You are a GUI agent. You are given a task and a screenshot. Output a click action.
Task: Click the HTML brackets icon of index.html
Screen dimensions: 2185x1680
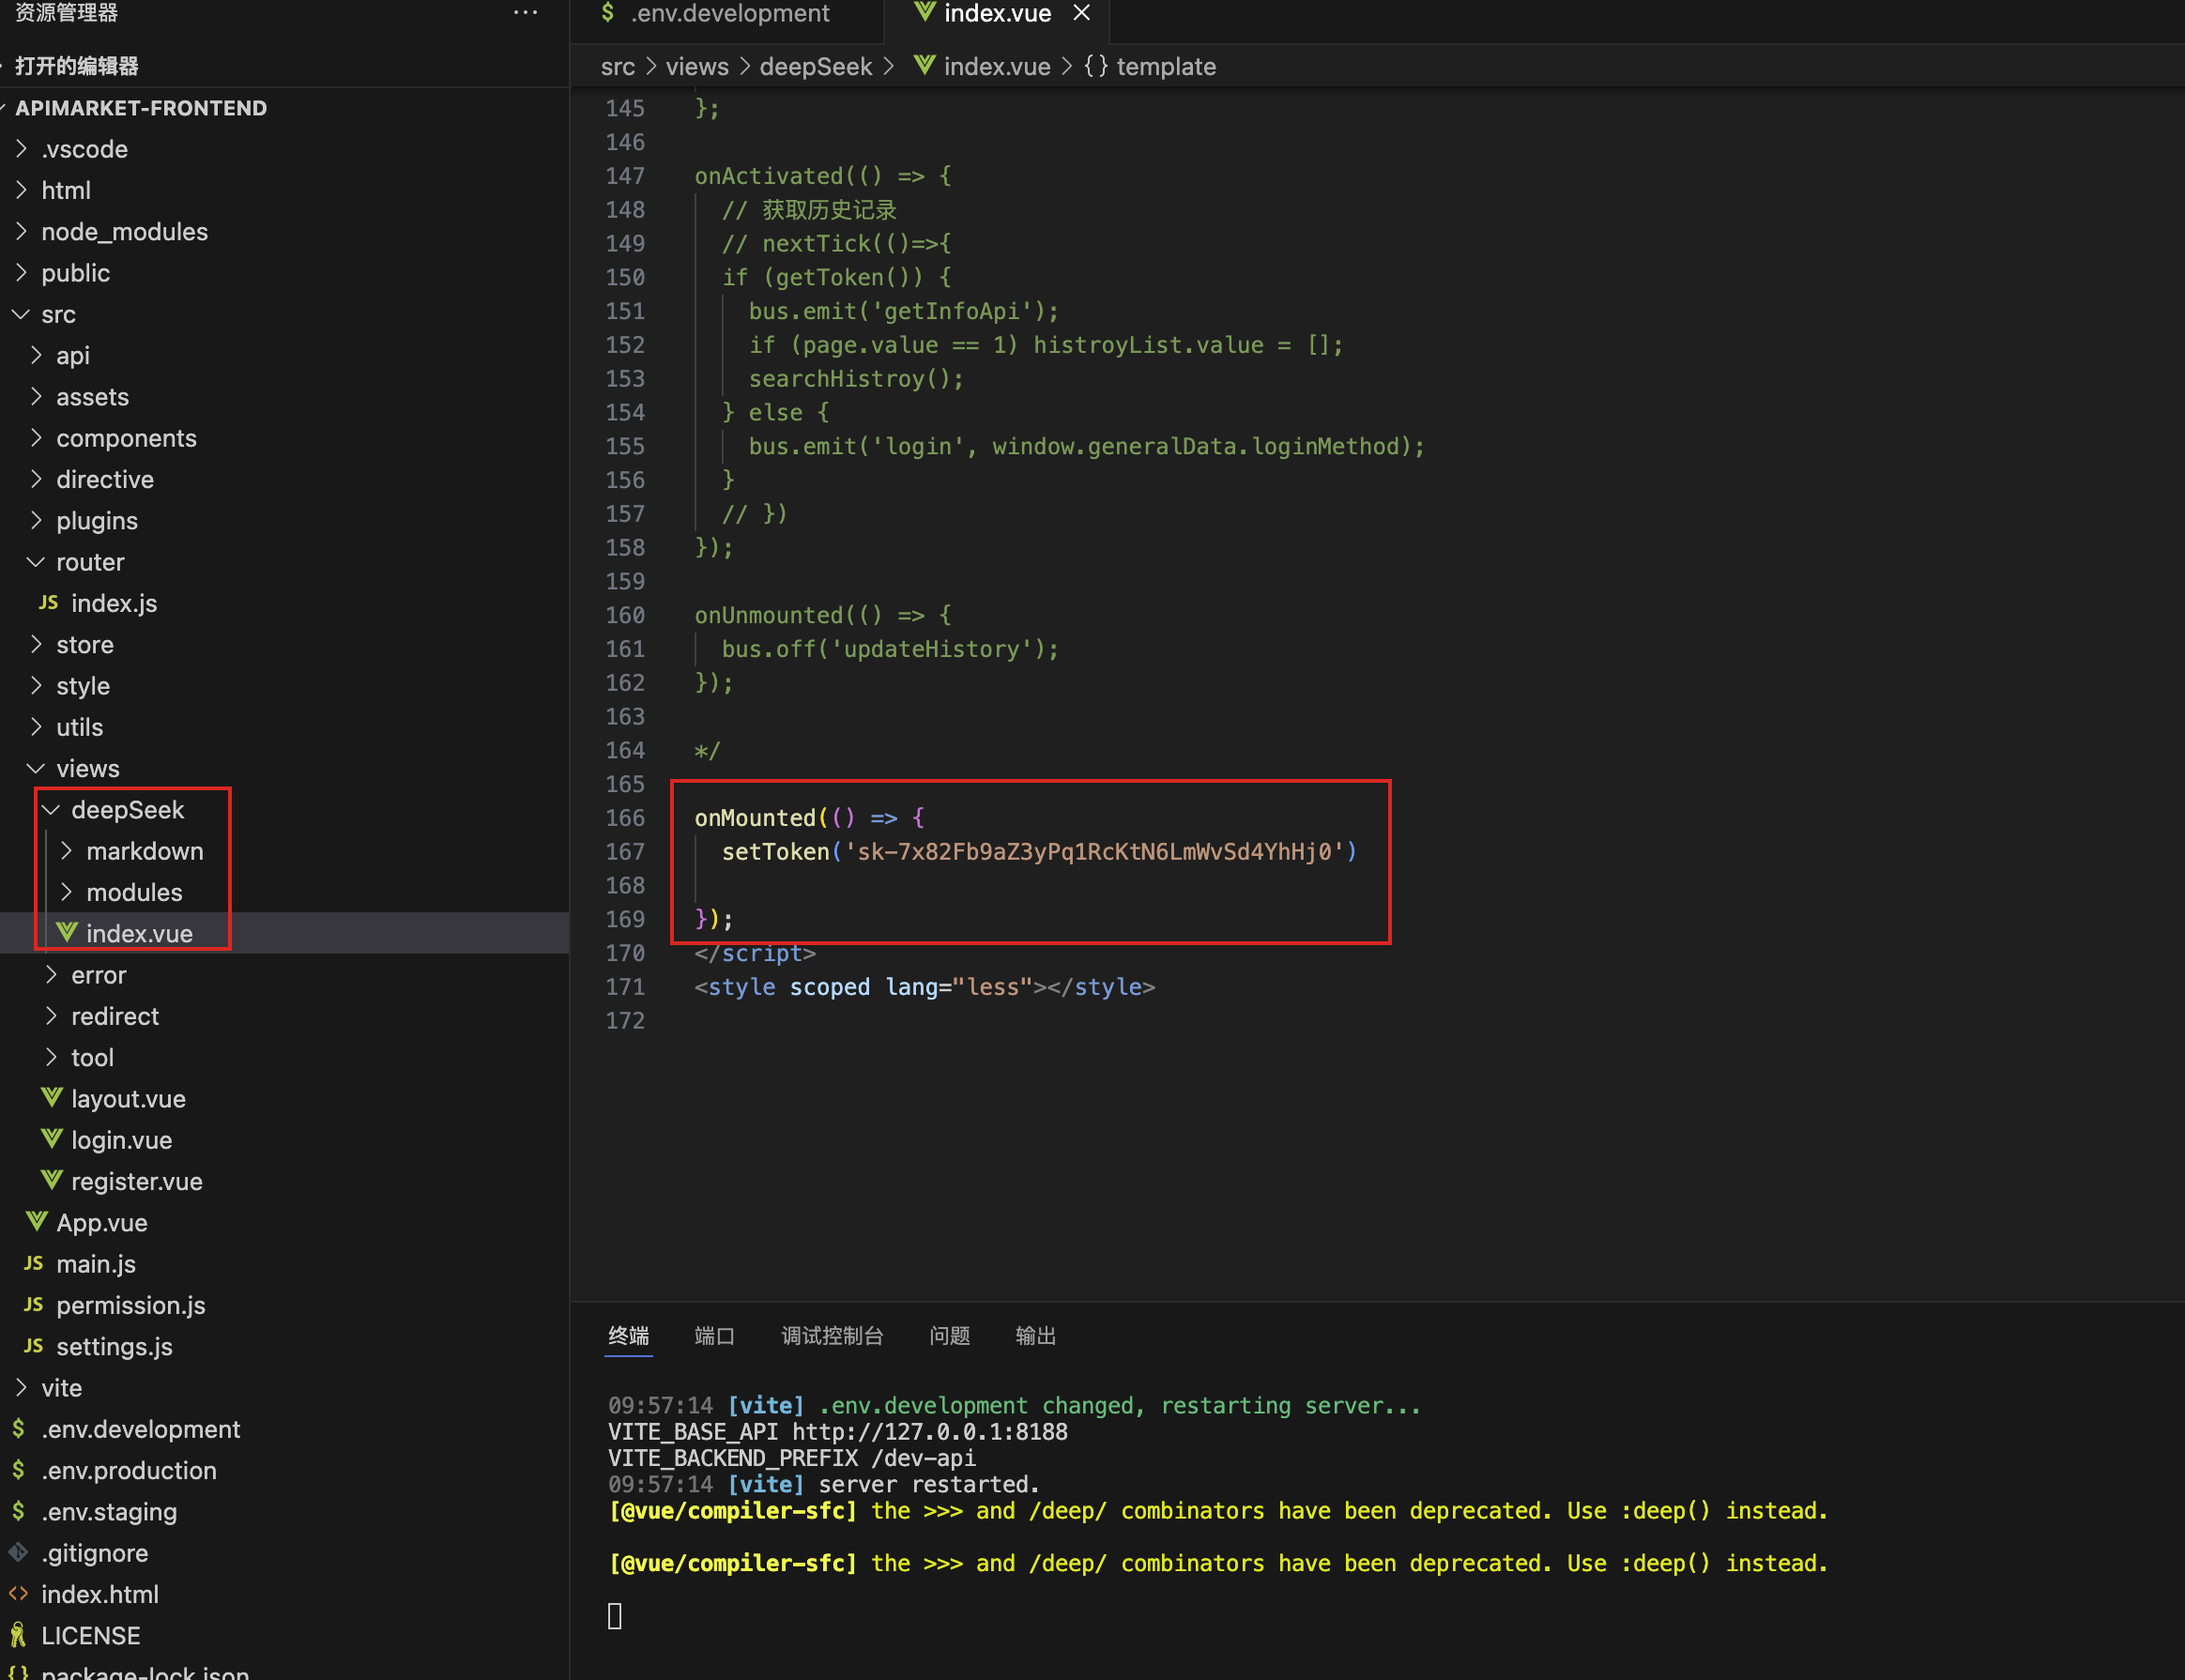[x=19, y=1594]
